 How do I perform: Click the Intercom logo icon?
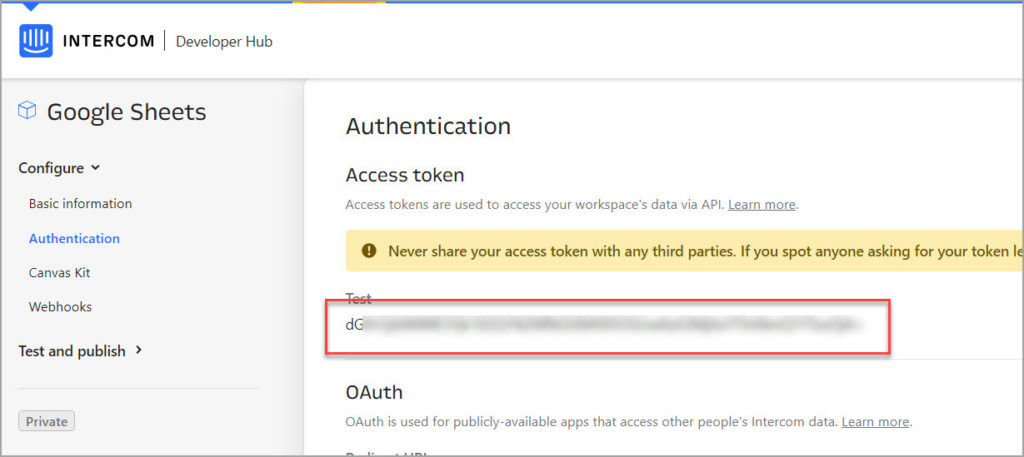tap(35, 41)
